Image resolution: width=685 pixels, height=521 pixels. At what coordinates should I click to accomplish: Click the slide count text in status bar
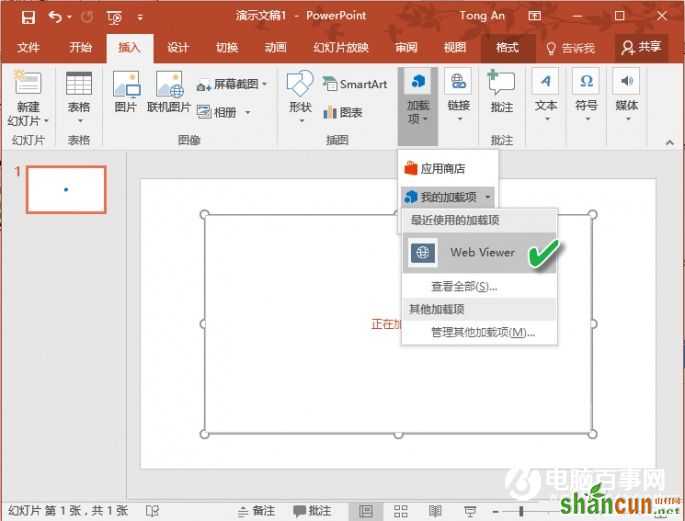(x=68, y=511)
